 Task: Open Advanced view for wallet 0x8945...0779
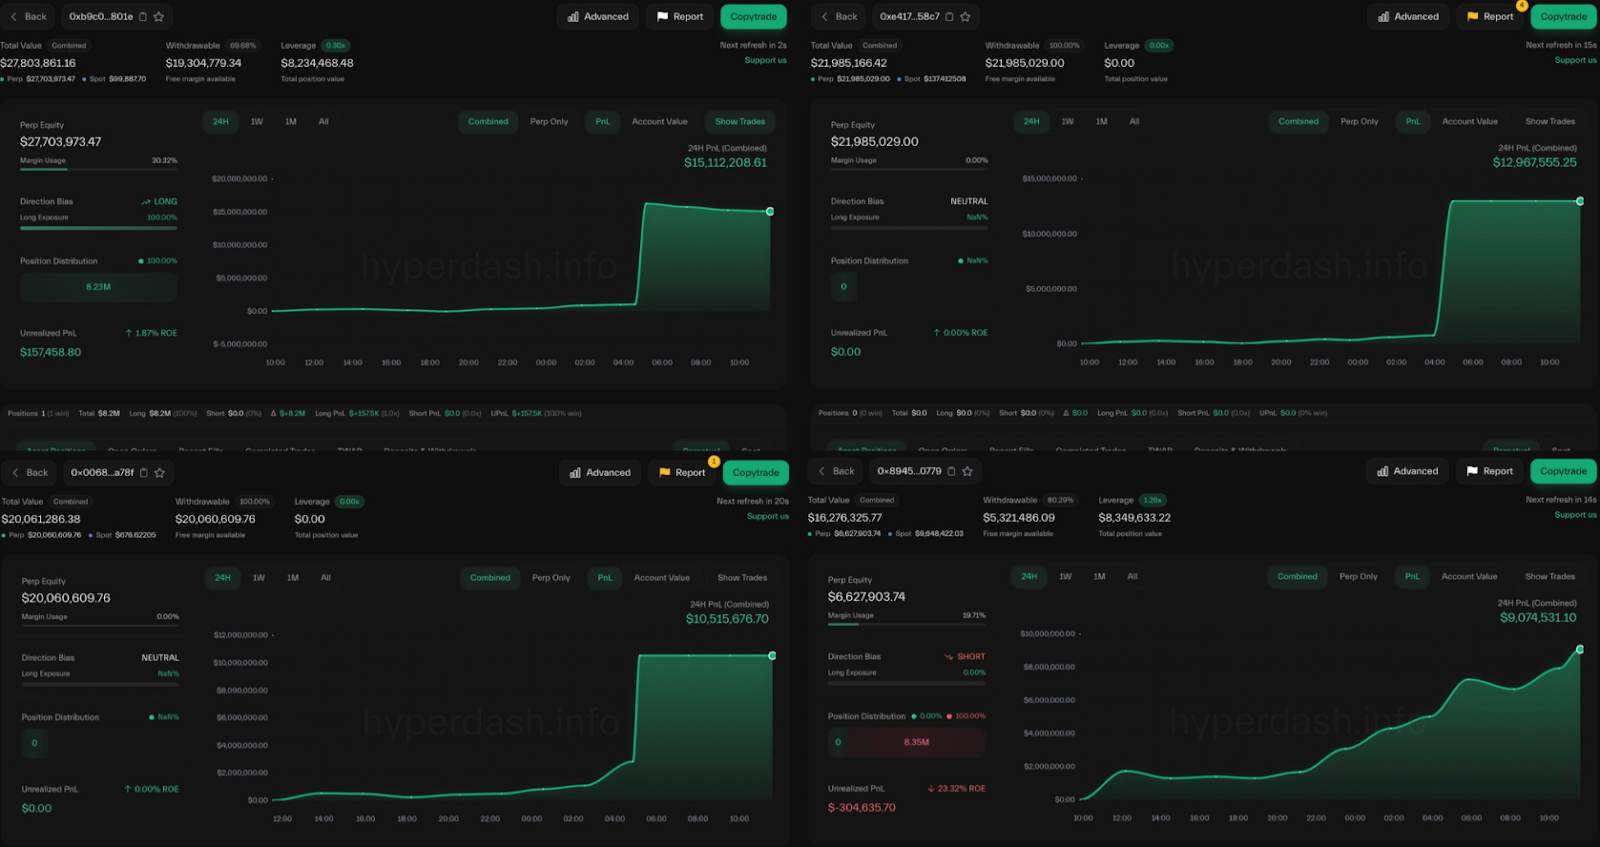(1407, 471)
